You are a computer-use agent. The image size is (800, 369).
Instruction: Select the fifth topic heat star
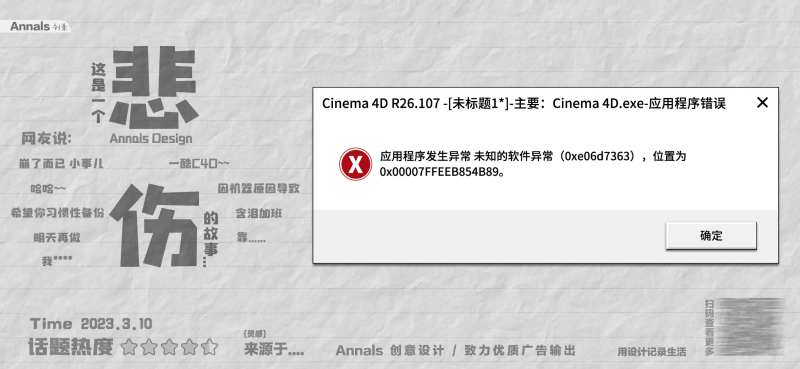click(x=209, y=348)
